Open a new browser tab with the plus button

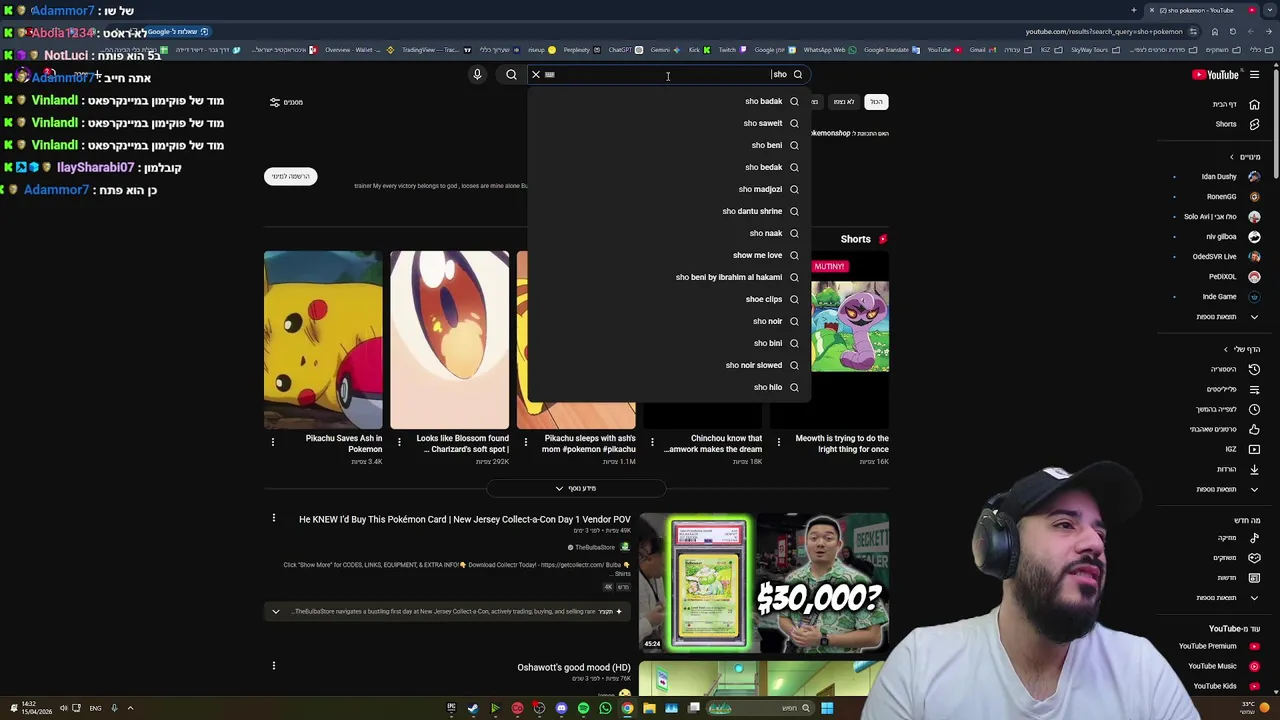[x=1134, y=10]
